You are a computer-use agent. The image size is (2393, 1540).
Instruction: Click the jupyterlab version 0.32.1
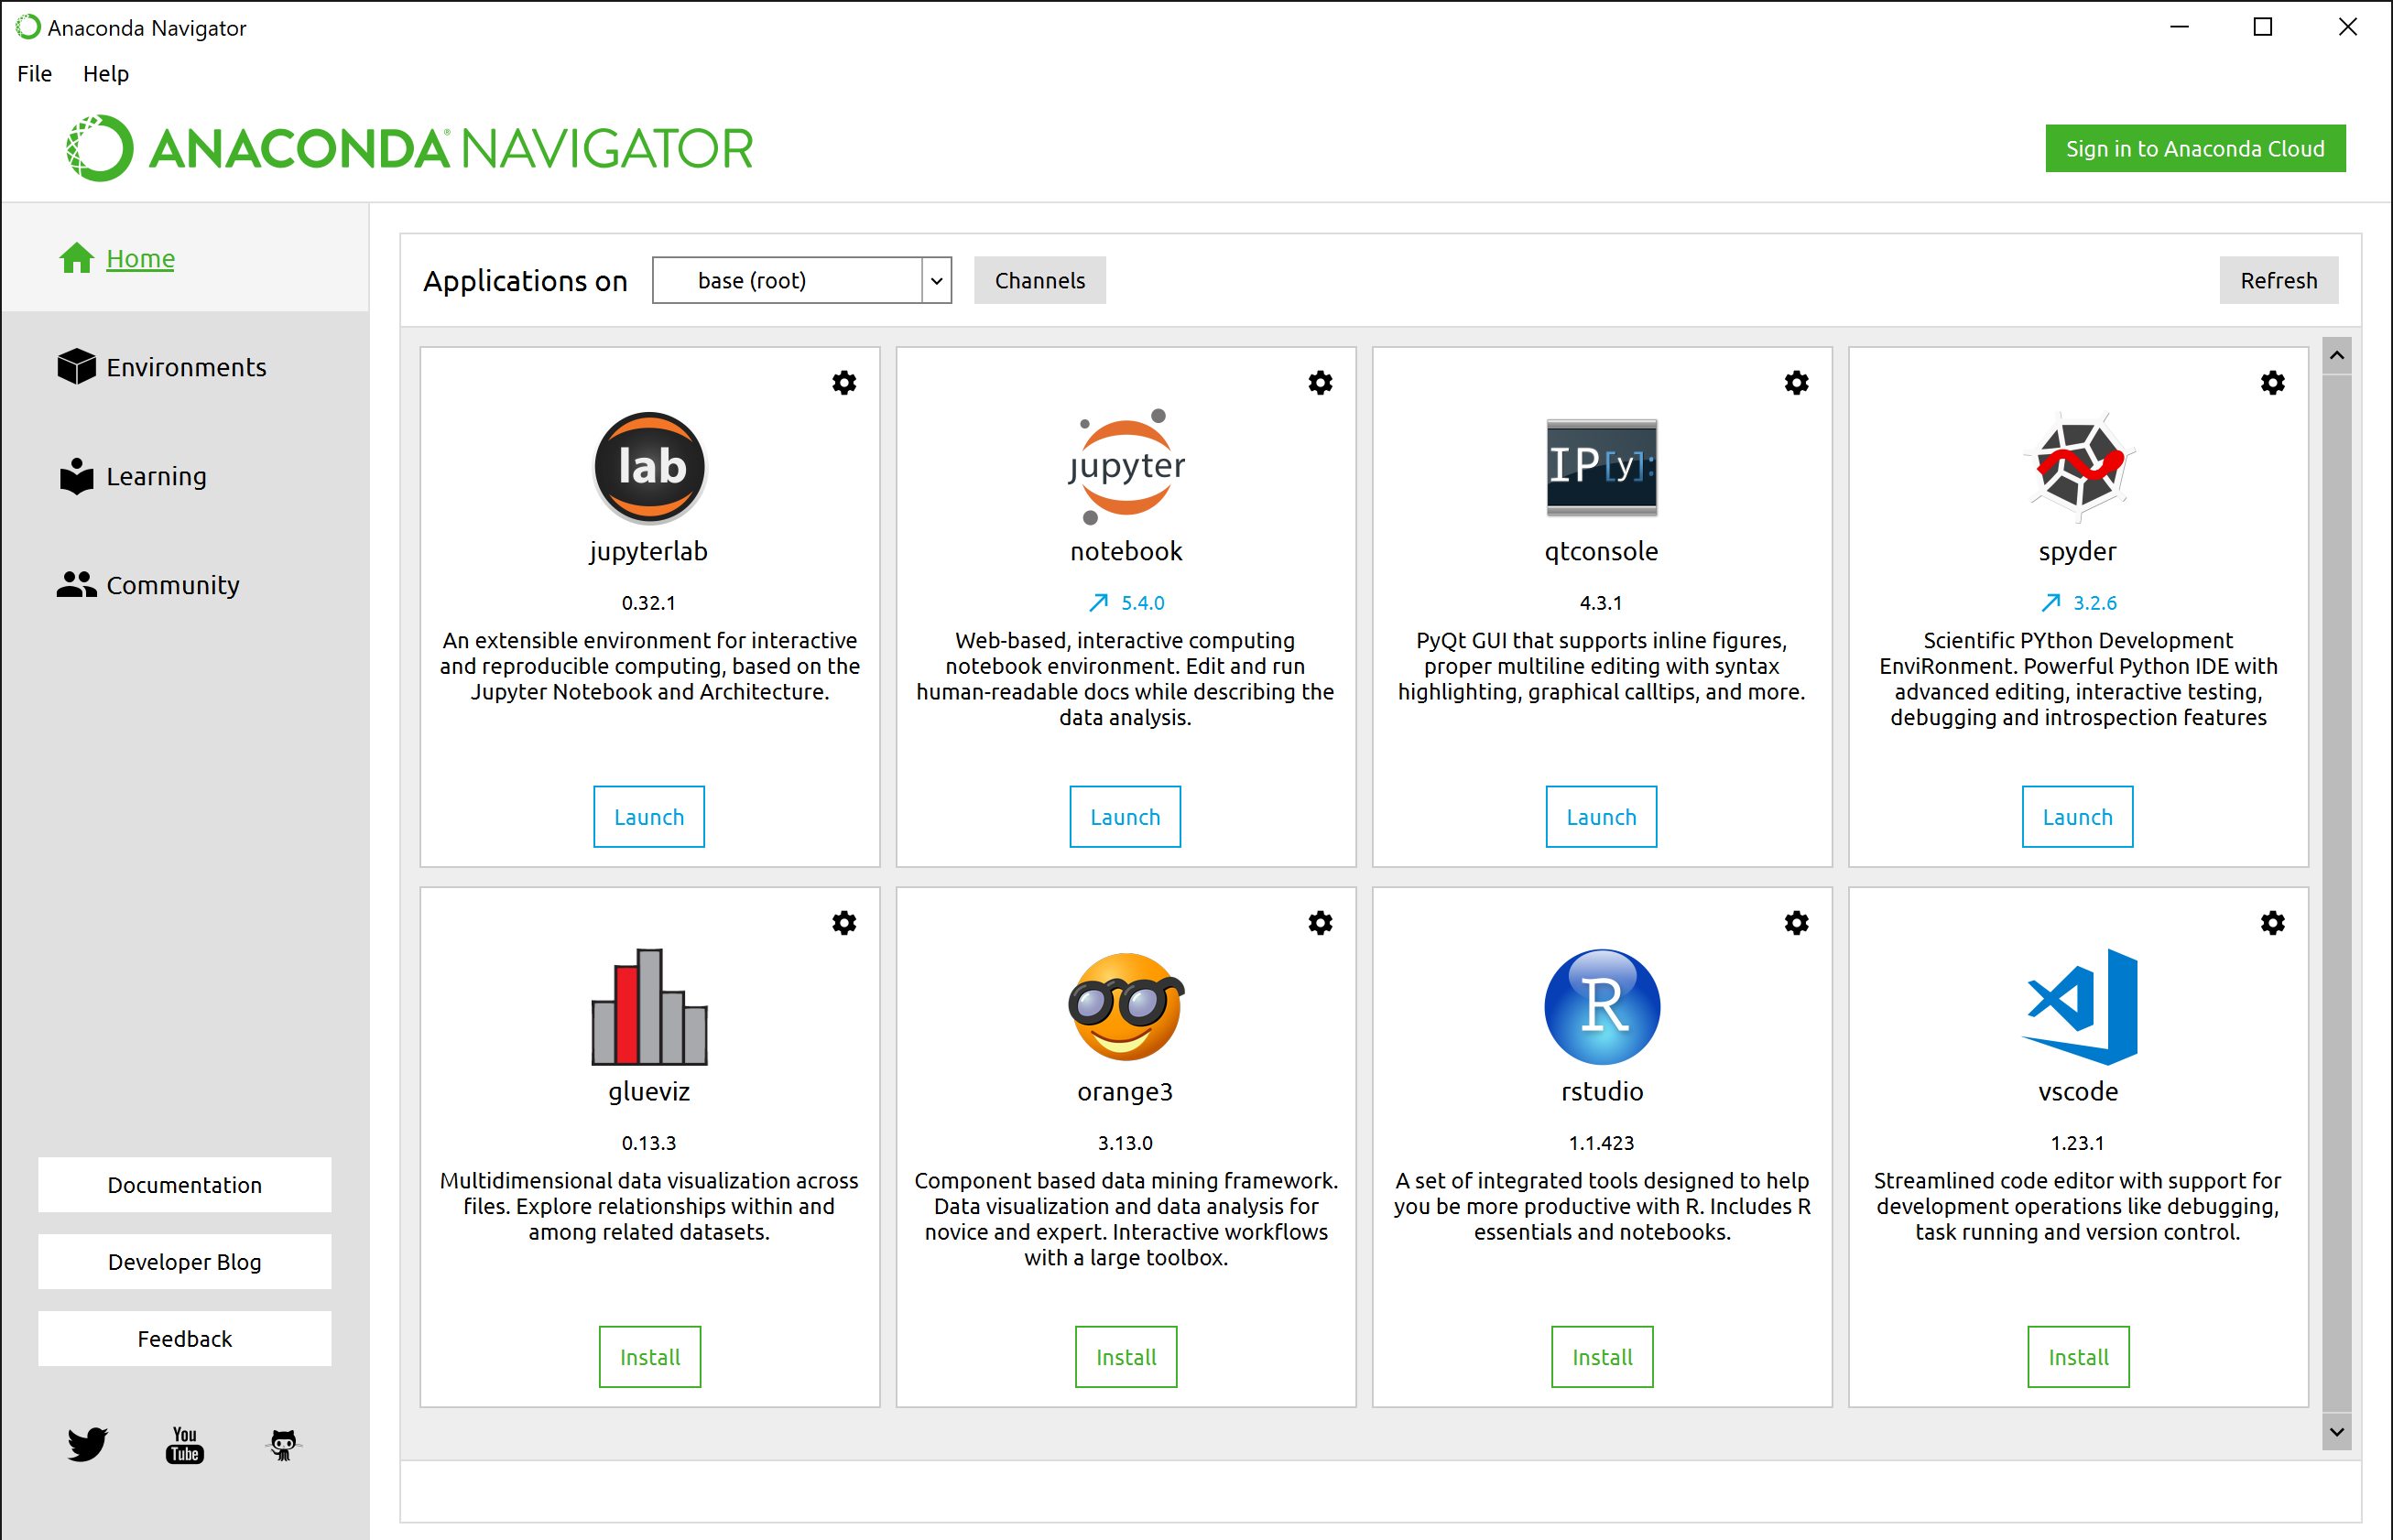[x=649, y=603]
